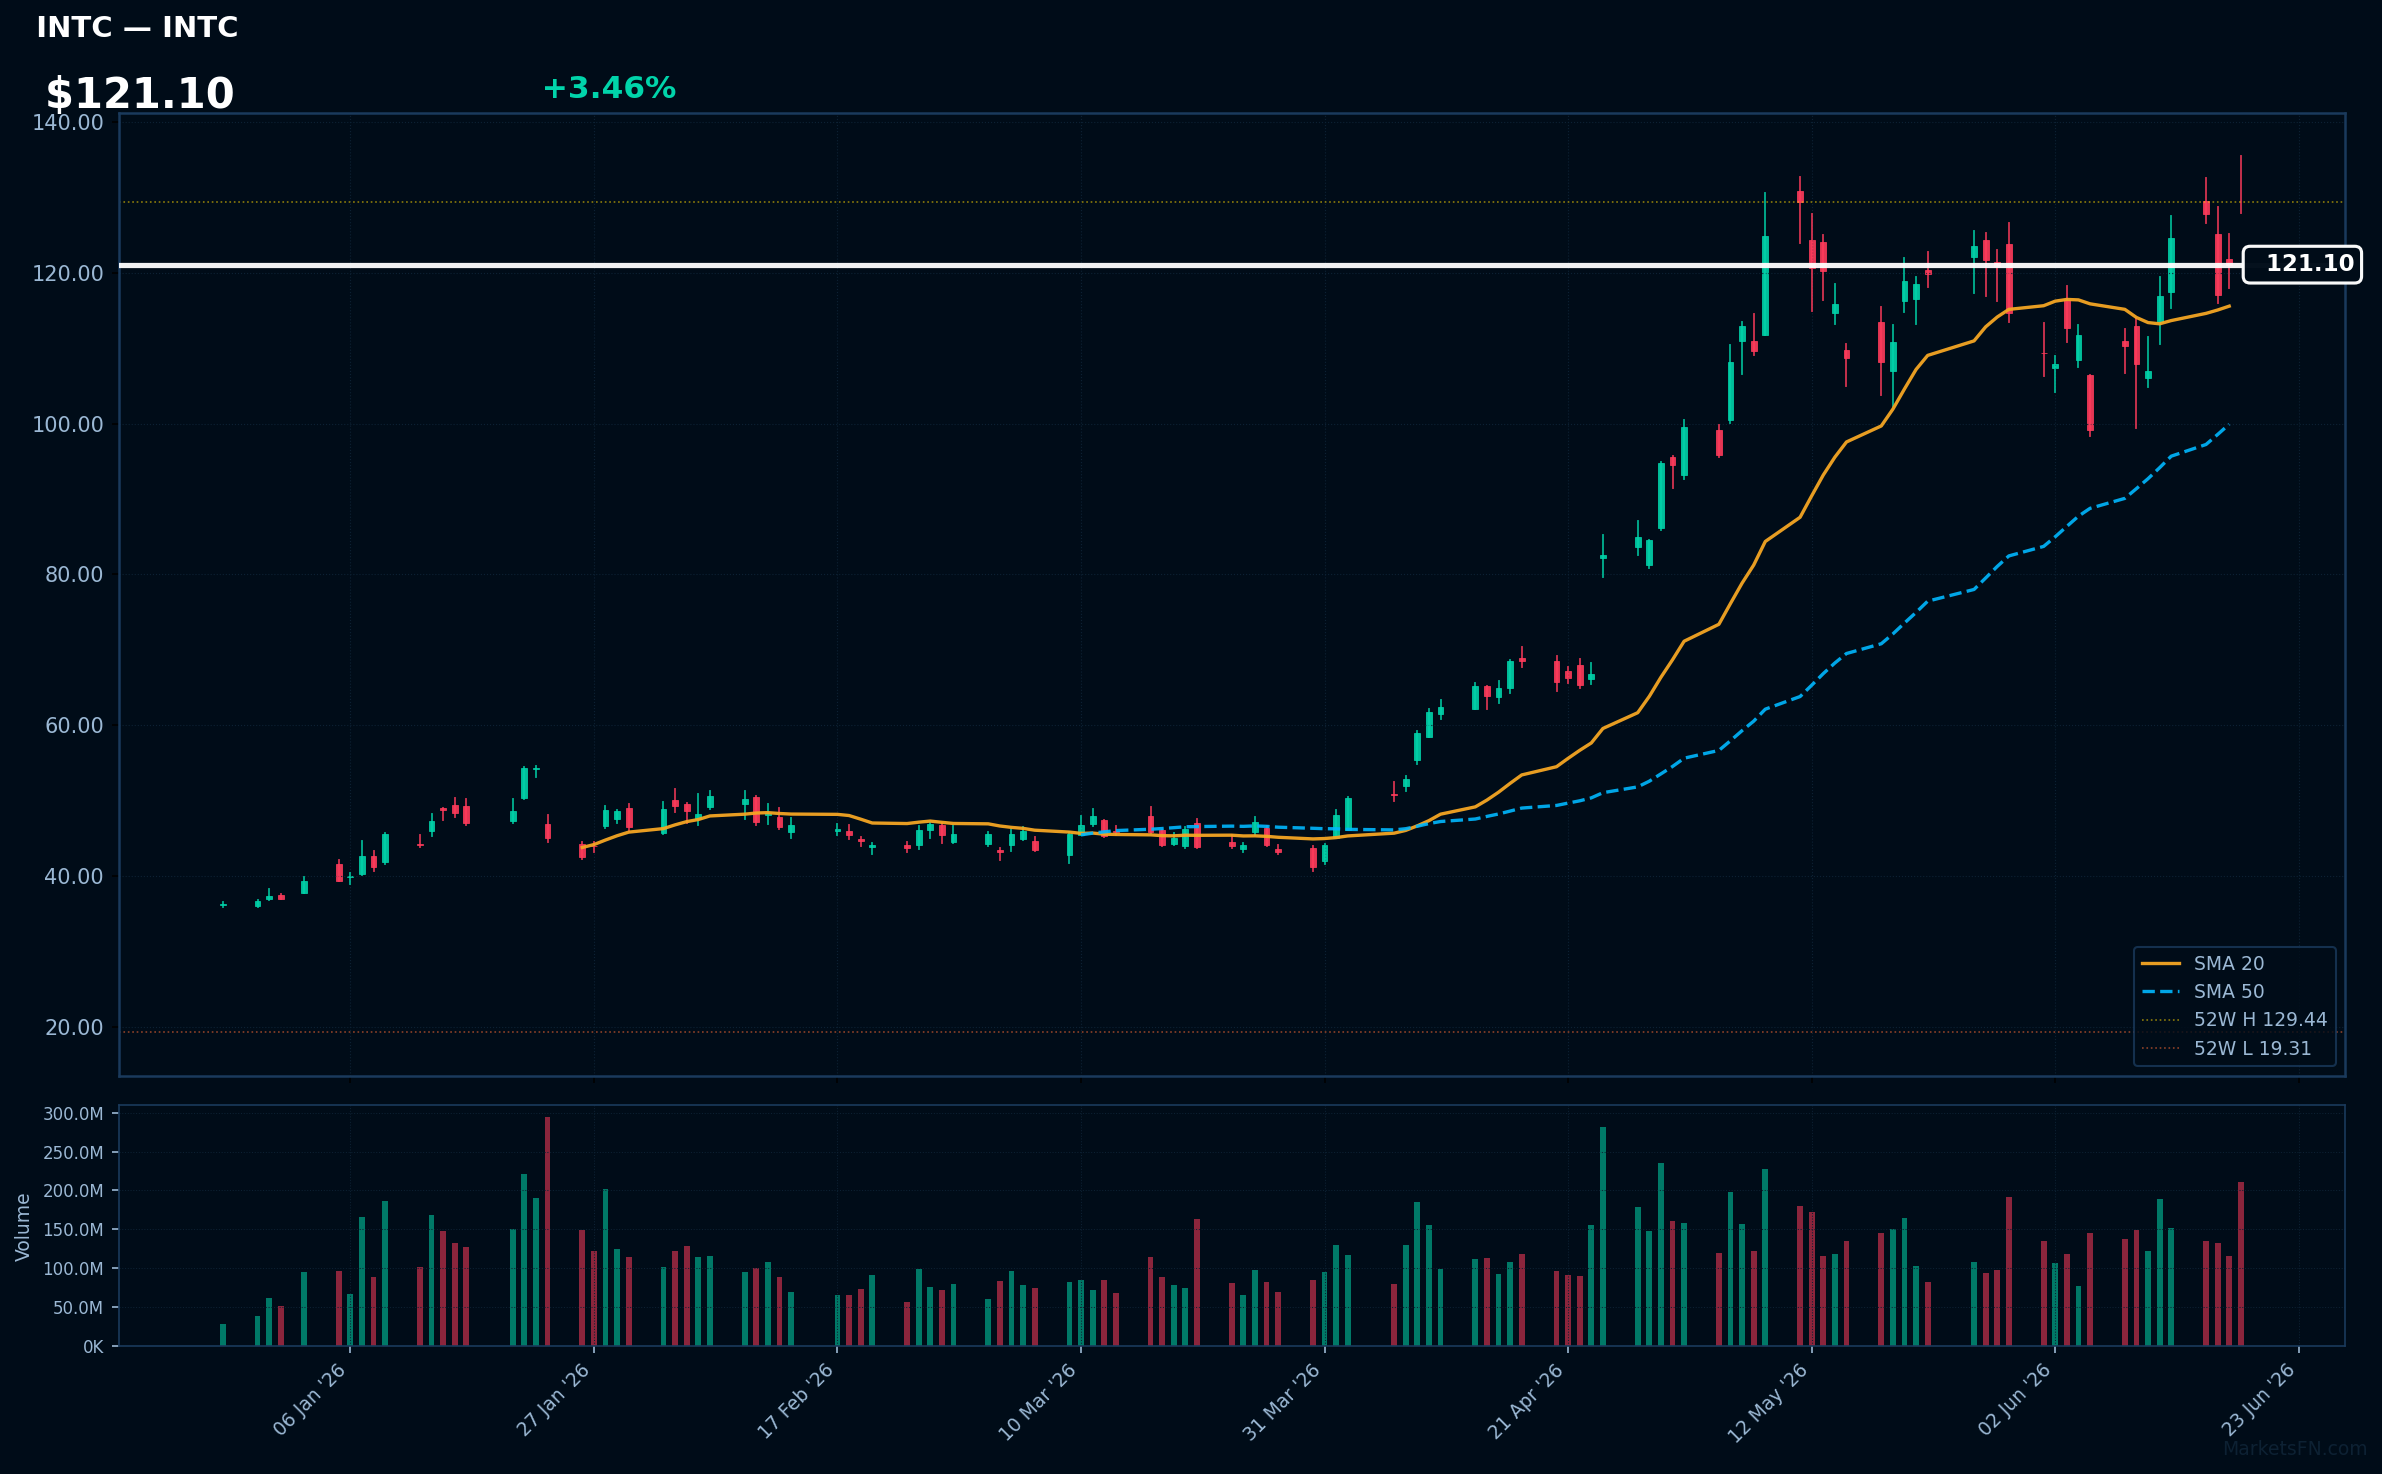This screenshot has width=2382, height=1474.
Task: Click the 21 Apr '26 date label
Action: [x=1526, y=1401]
